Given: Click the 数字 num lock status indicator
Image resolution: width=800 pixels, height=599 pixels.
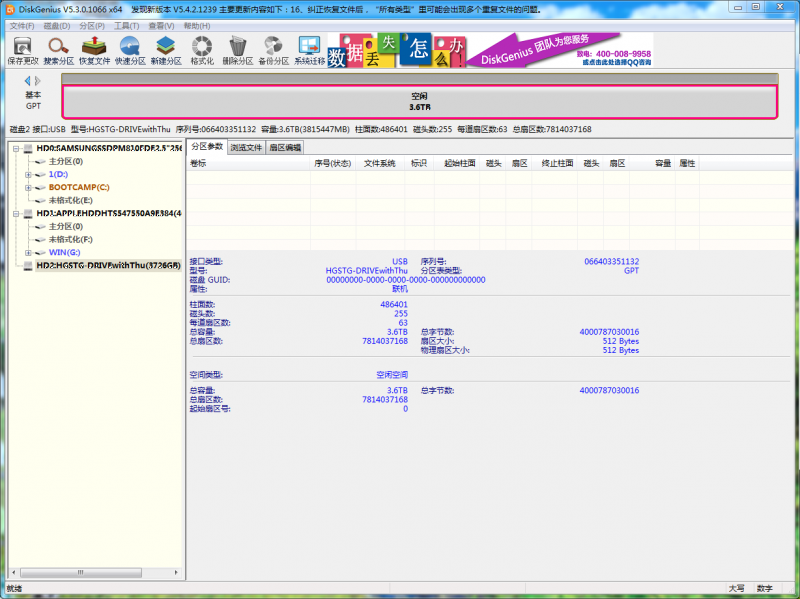Looking at the screenshot, I should pos(764,588).
